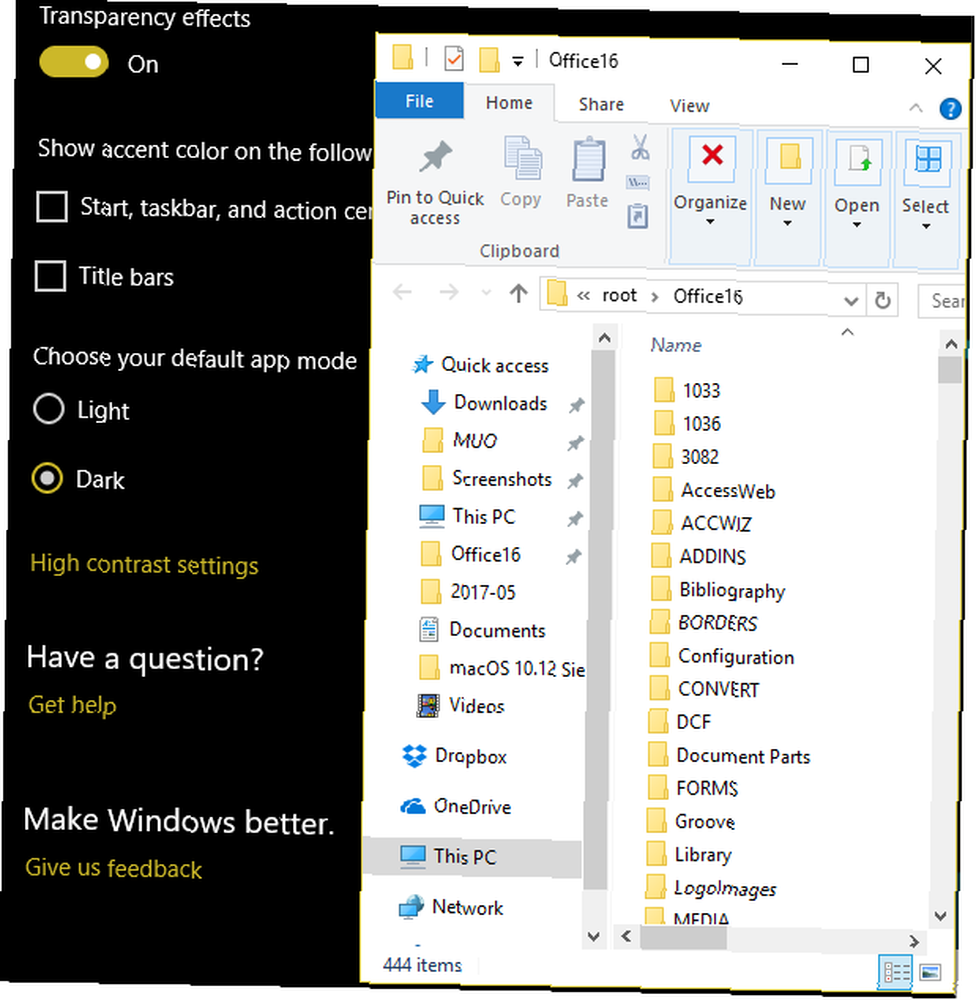Click the Copy icon in Clipboard group
The height and width of the screenshot is (1000, 976).
[522, 159]
